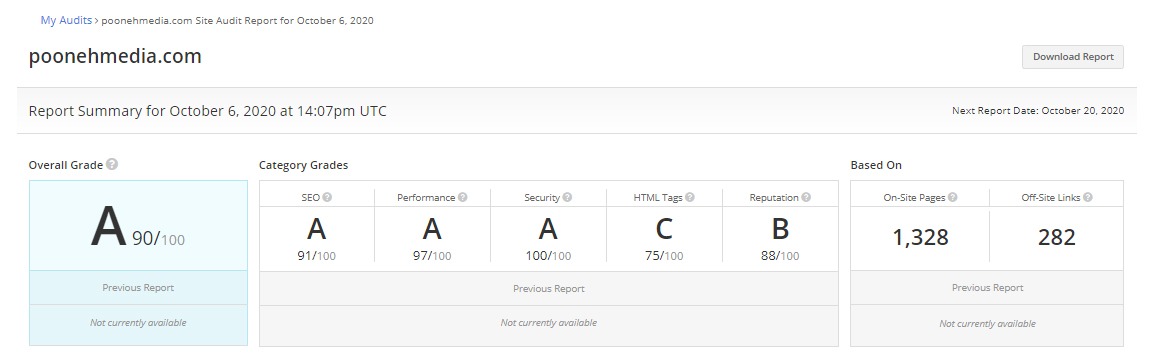Download the site audit report
1168x361 pixels.
(x=1073, y=57)
